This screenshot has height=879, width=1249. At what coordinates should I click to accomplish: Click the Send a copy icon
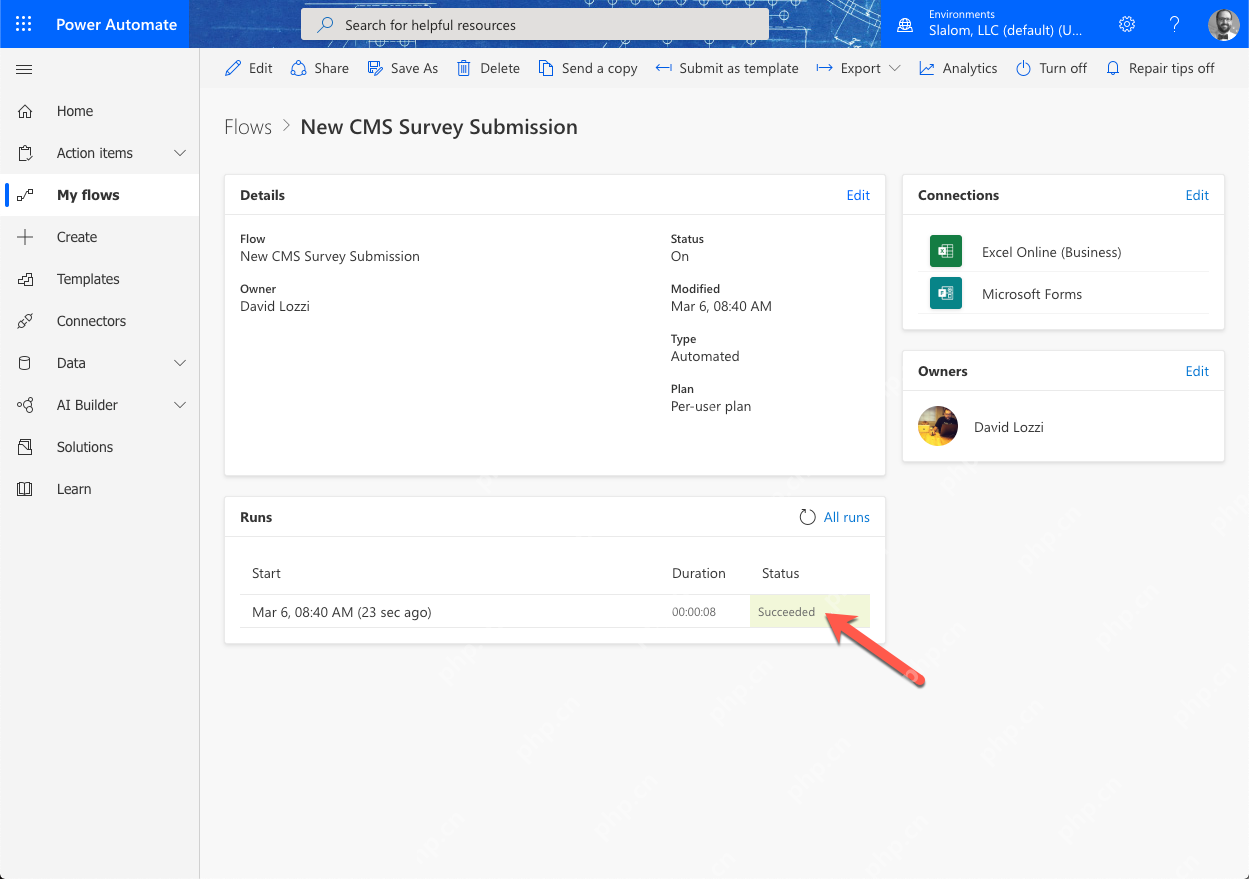546,68
